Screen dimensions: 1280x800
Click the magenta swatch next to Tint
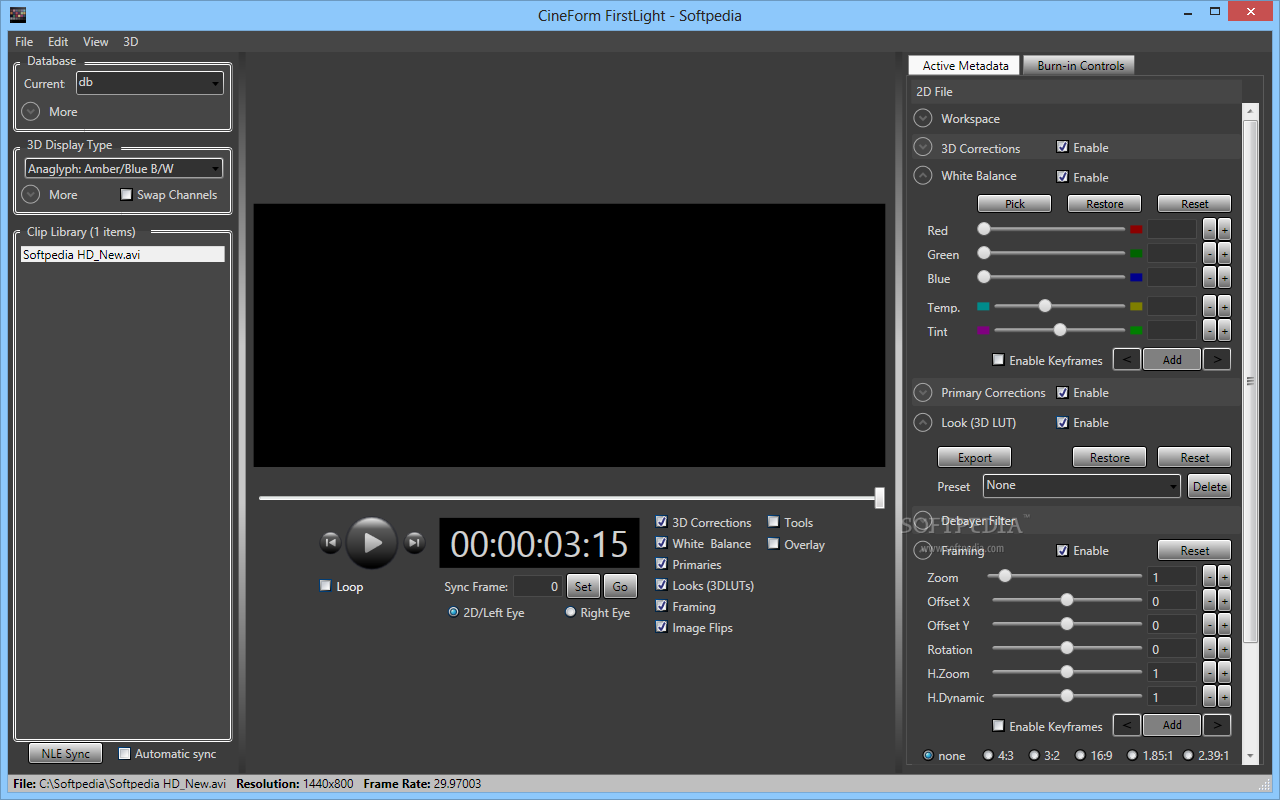983,331
